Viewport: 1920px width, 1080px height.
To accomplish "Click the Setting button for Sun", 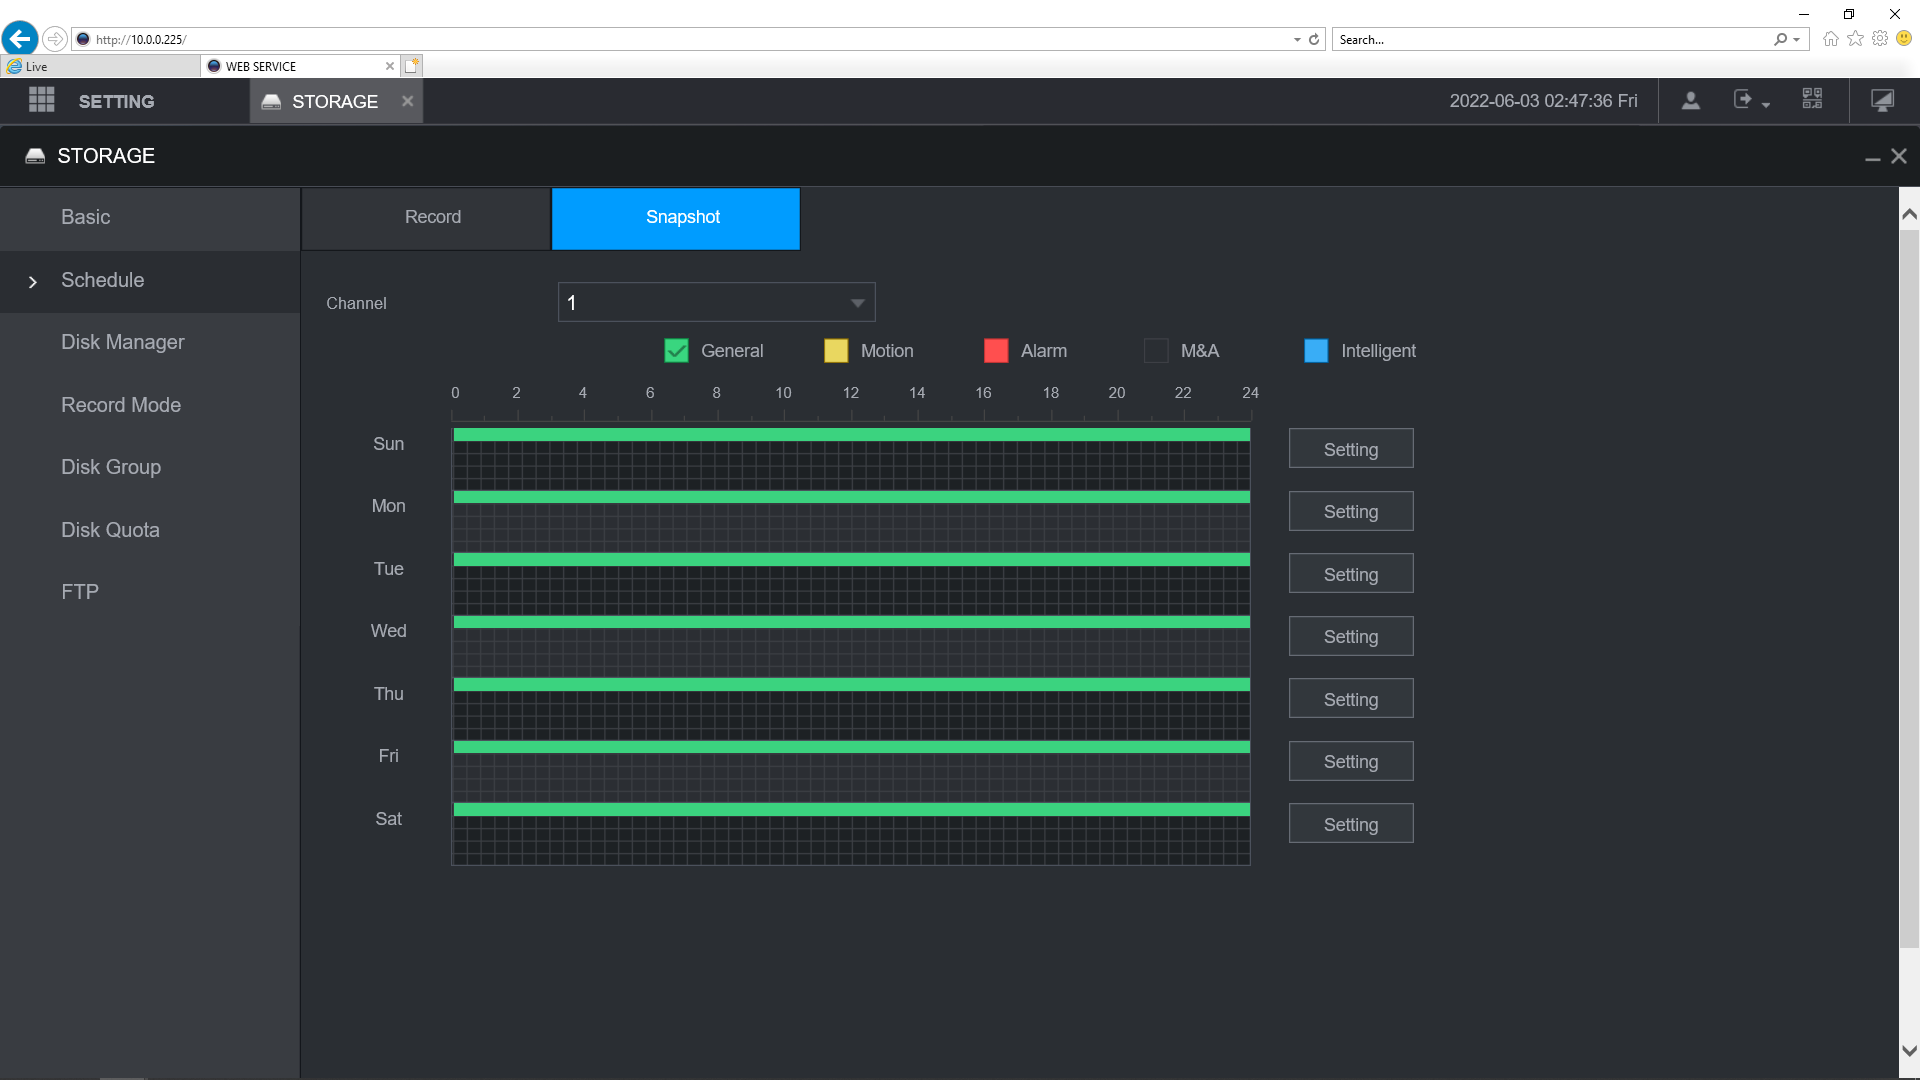I will coord(1351,449).
